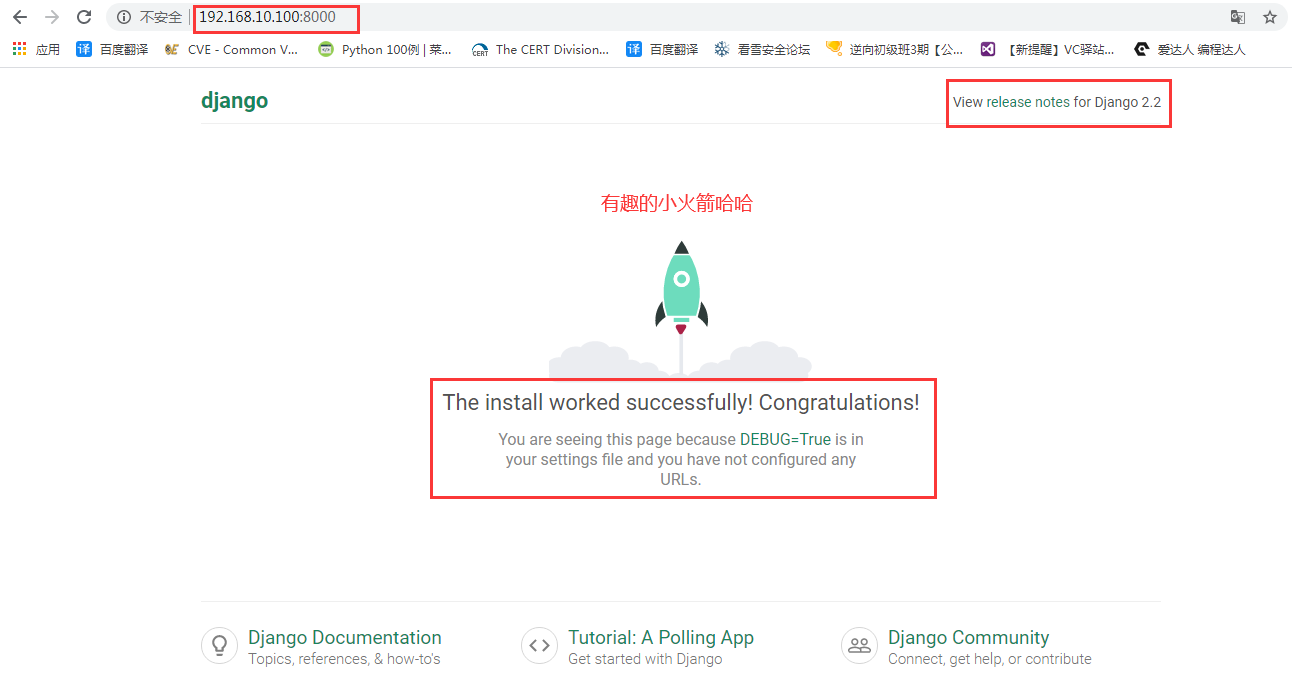Open CVE - Common V... bookmark
The height and width of the screenshot is (693, 1292).
pos(231,49)
